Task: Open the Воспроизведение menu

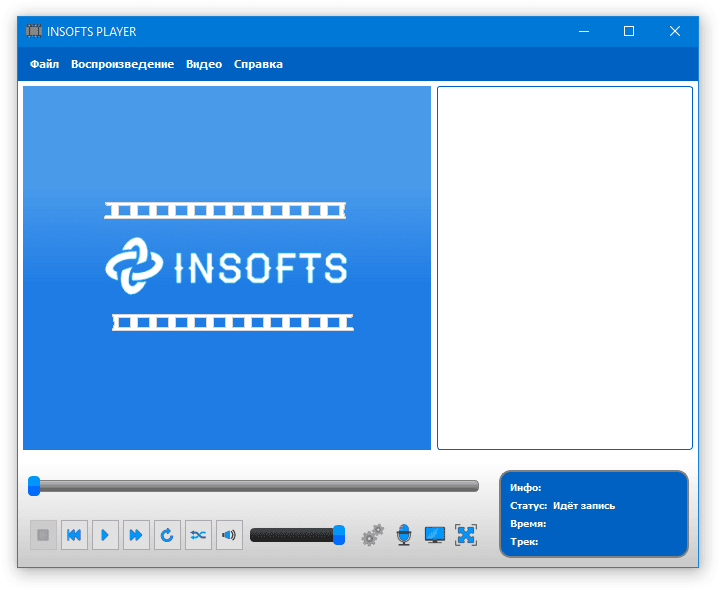Action: point(122,64)
